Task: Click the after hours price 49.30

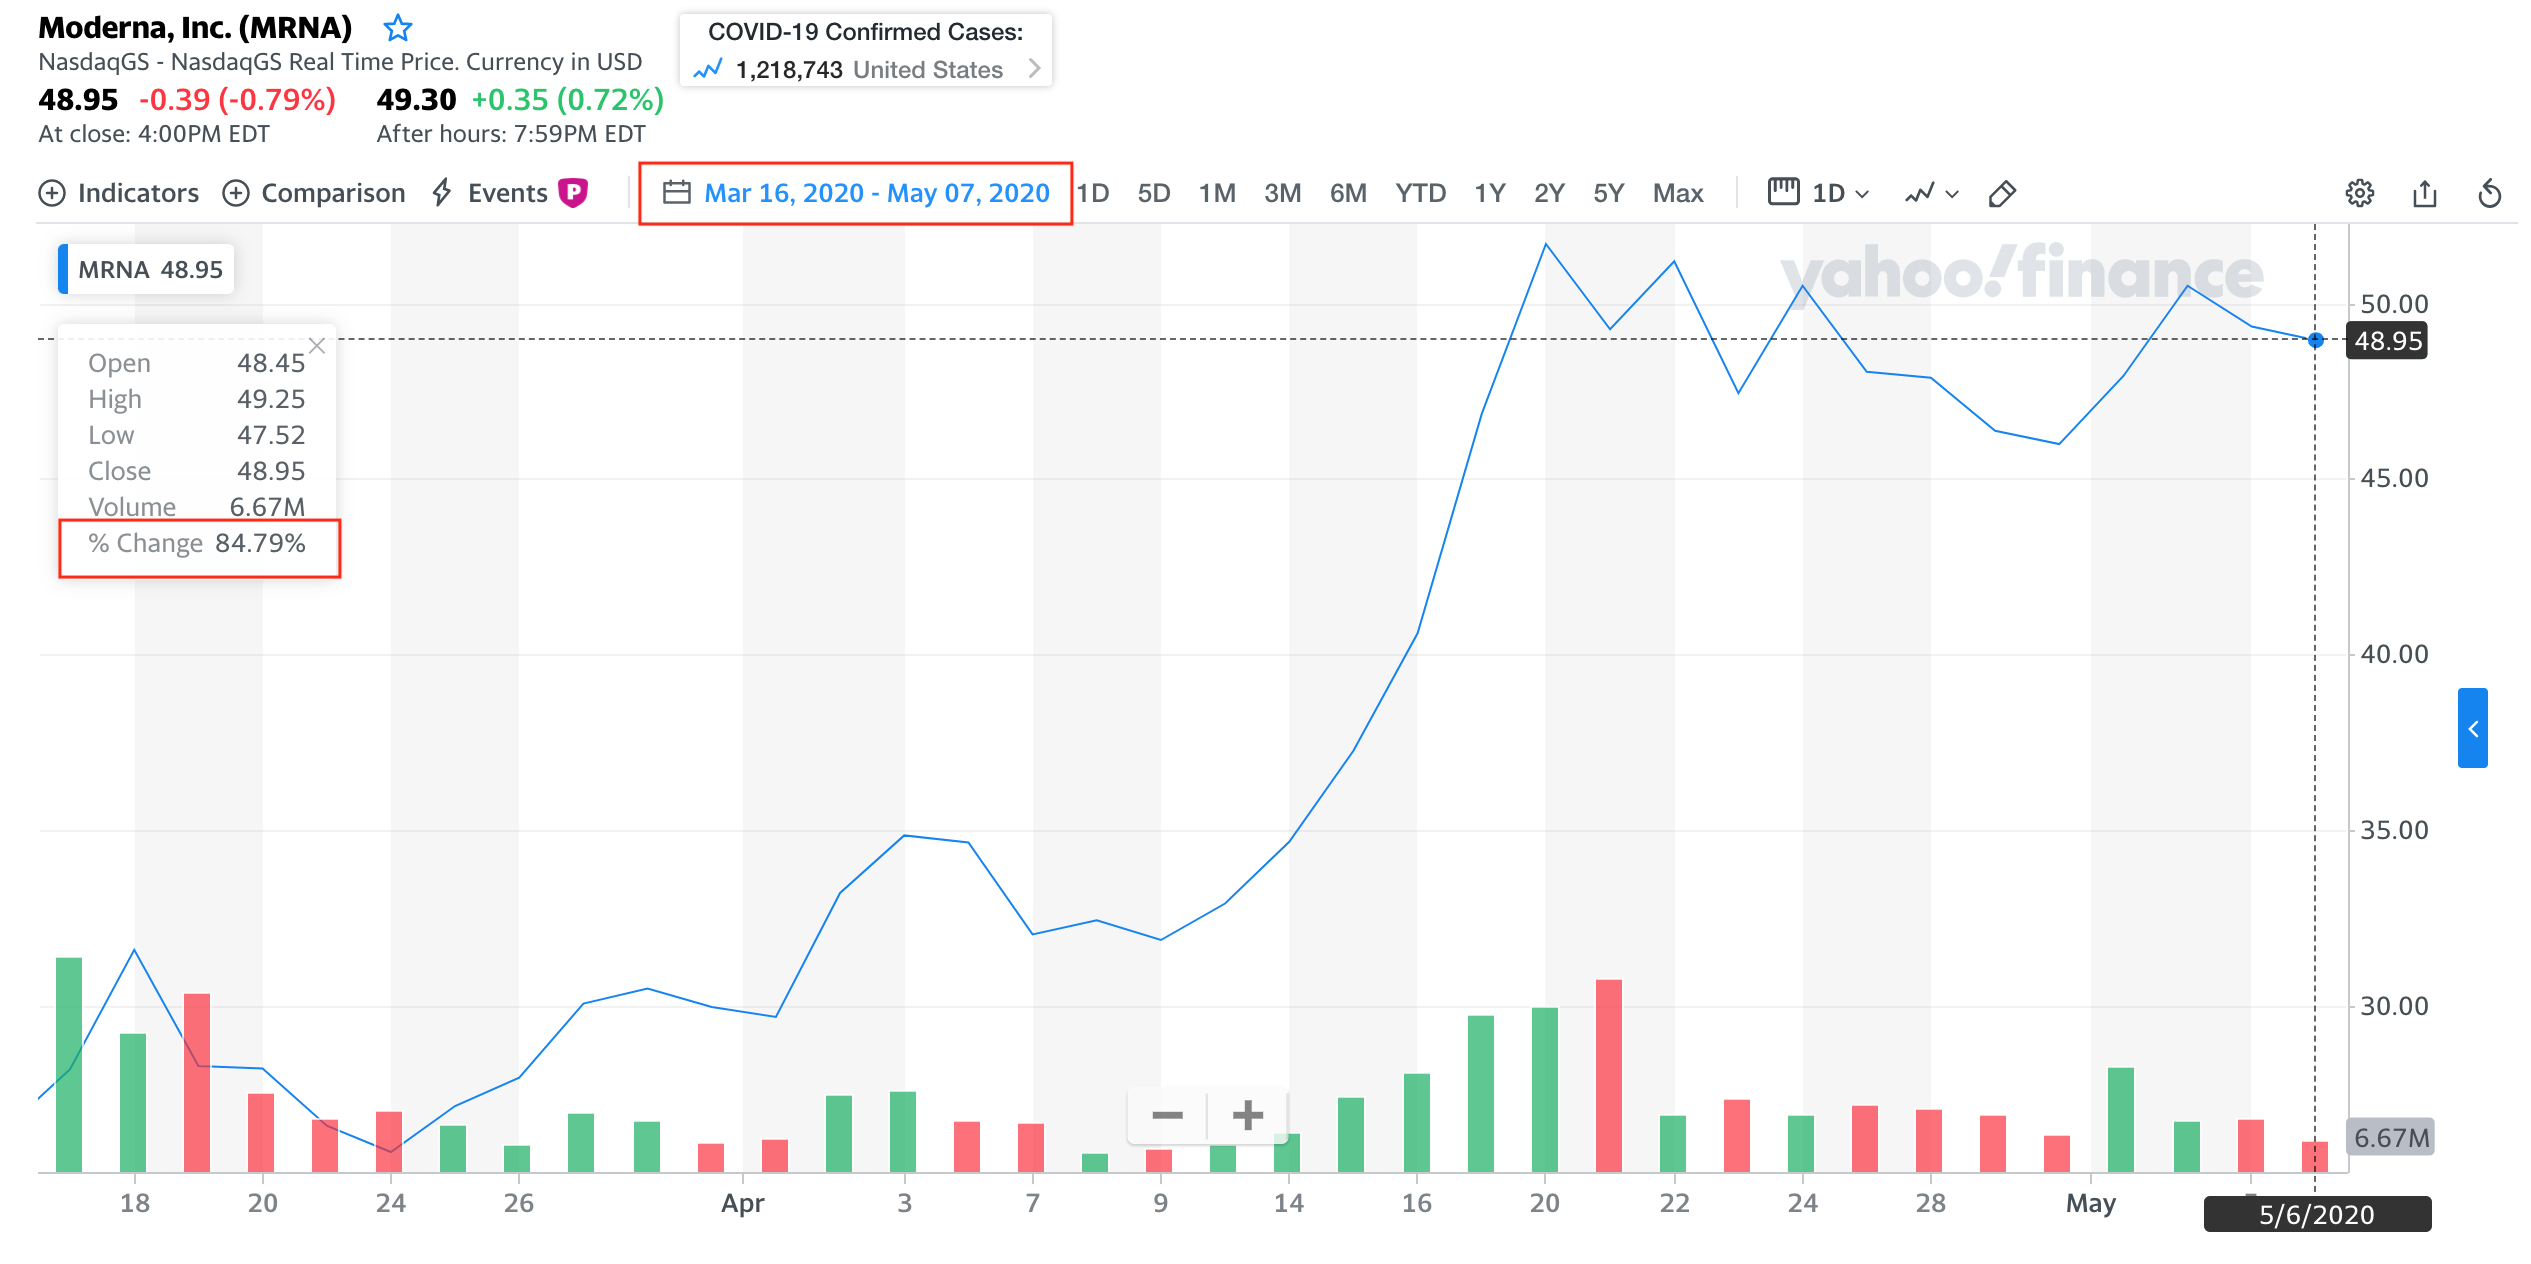Action: click(x=416, y=100)
